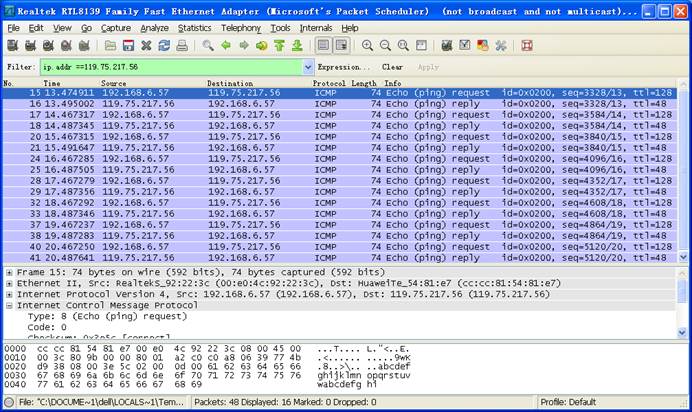Edit display filters toolbar icon

coord(465,45)
